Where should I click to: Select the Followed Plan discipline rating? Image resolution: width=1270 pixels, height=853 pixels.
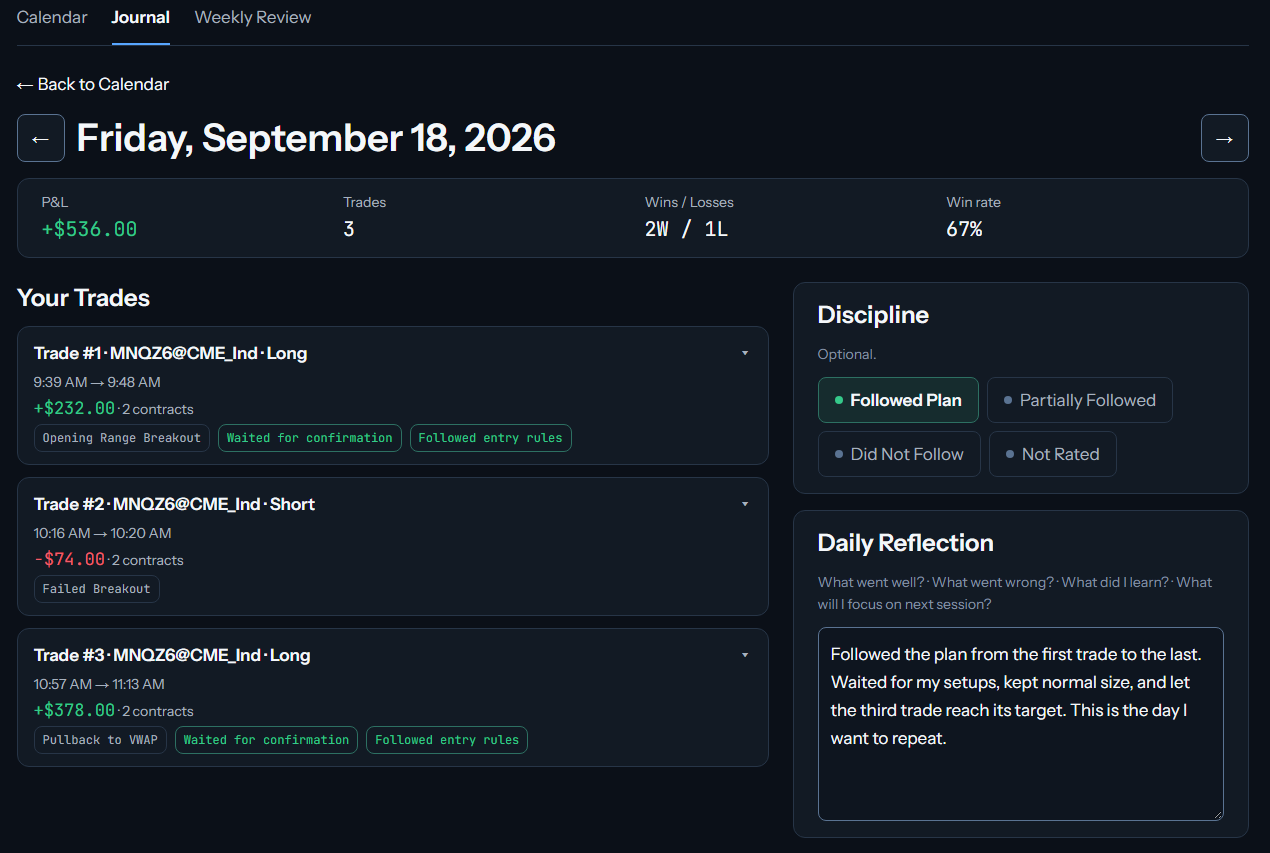click(x=898, y=400)
